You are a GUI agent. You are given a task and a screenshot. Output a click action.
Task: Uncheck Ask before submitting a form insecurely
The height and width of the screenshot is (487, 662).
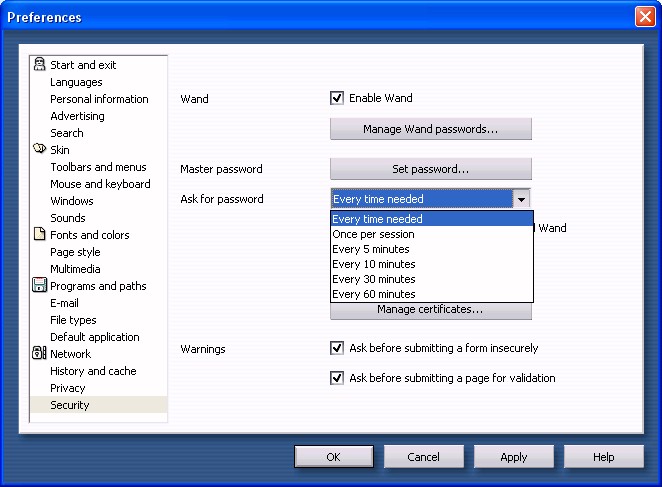tap(337, 348)
